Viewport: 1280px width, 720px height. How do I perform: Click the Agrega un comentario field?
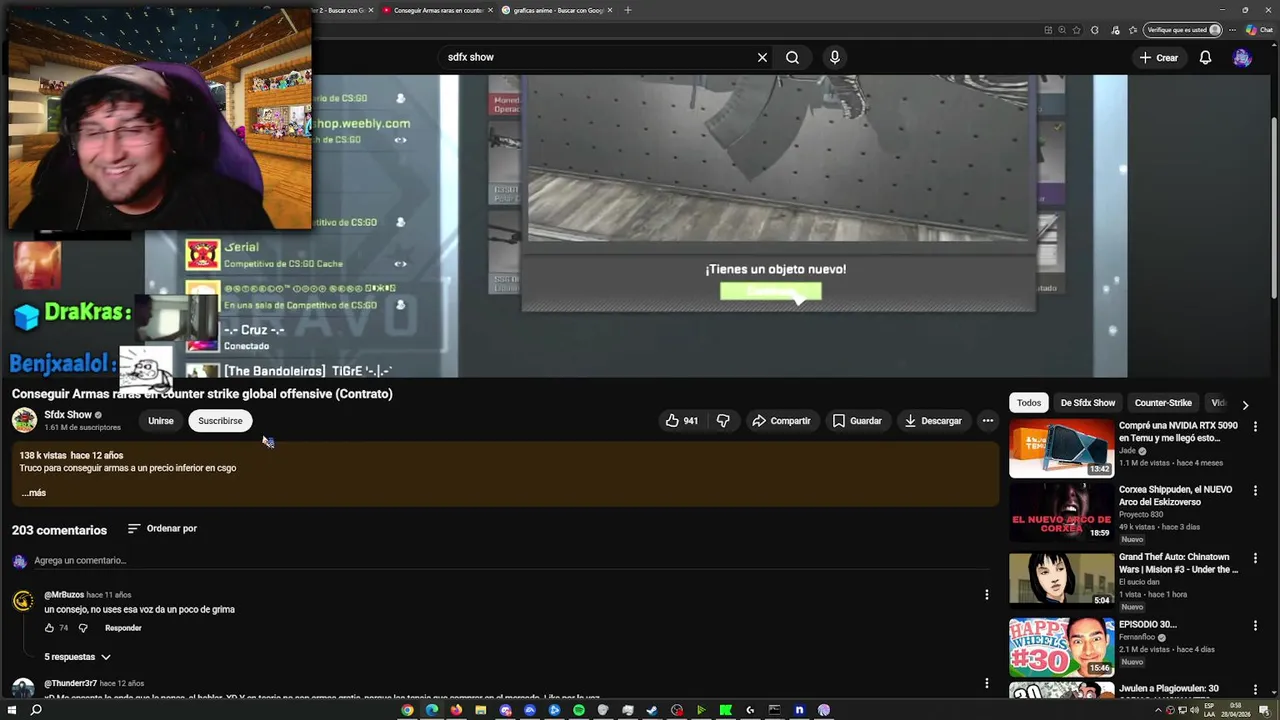80,560
